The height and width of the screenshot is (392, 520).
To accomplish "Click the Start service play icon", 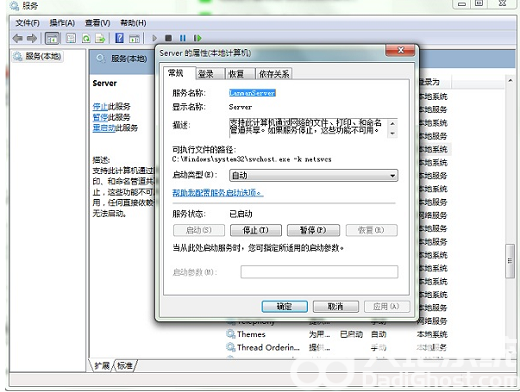I will click(154, 38).
